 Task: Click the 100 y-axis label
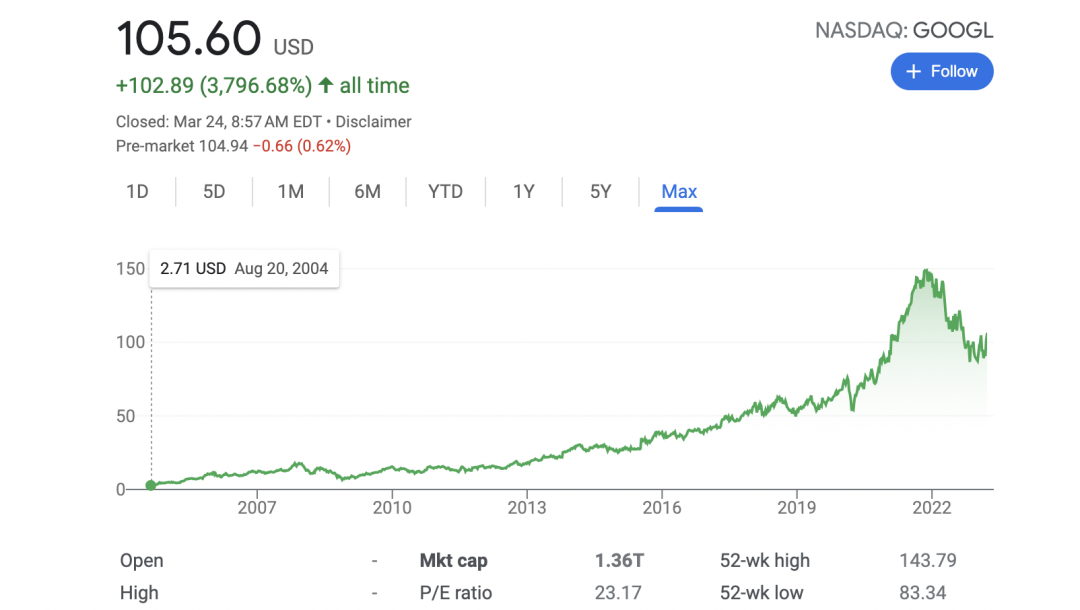[130, 342]
